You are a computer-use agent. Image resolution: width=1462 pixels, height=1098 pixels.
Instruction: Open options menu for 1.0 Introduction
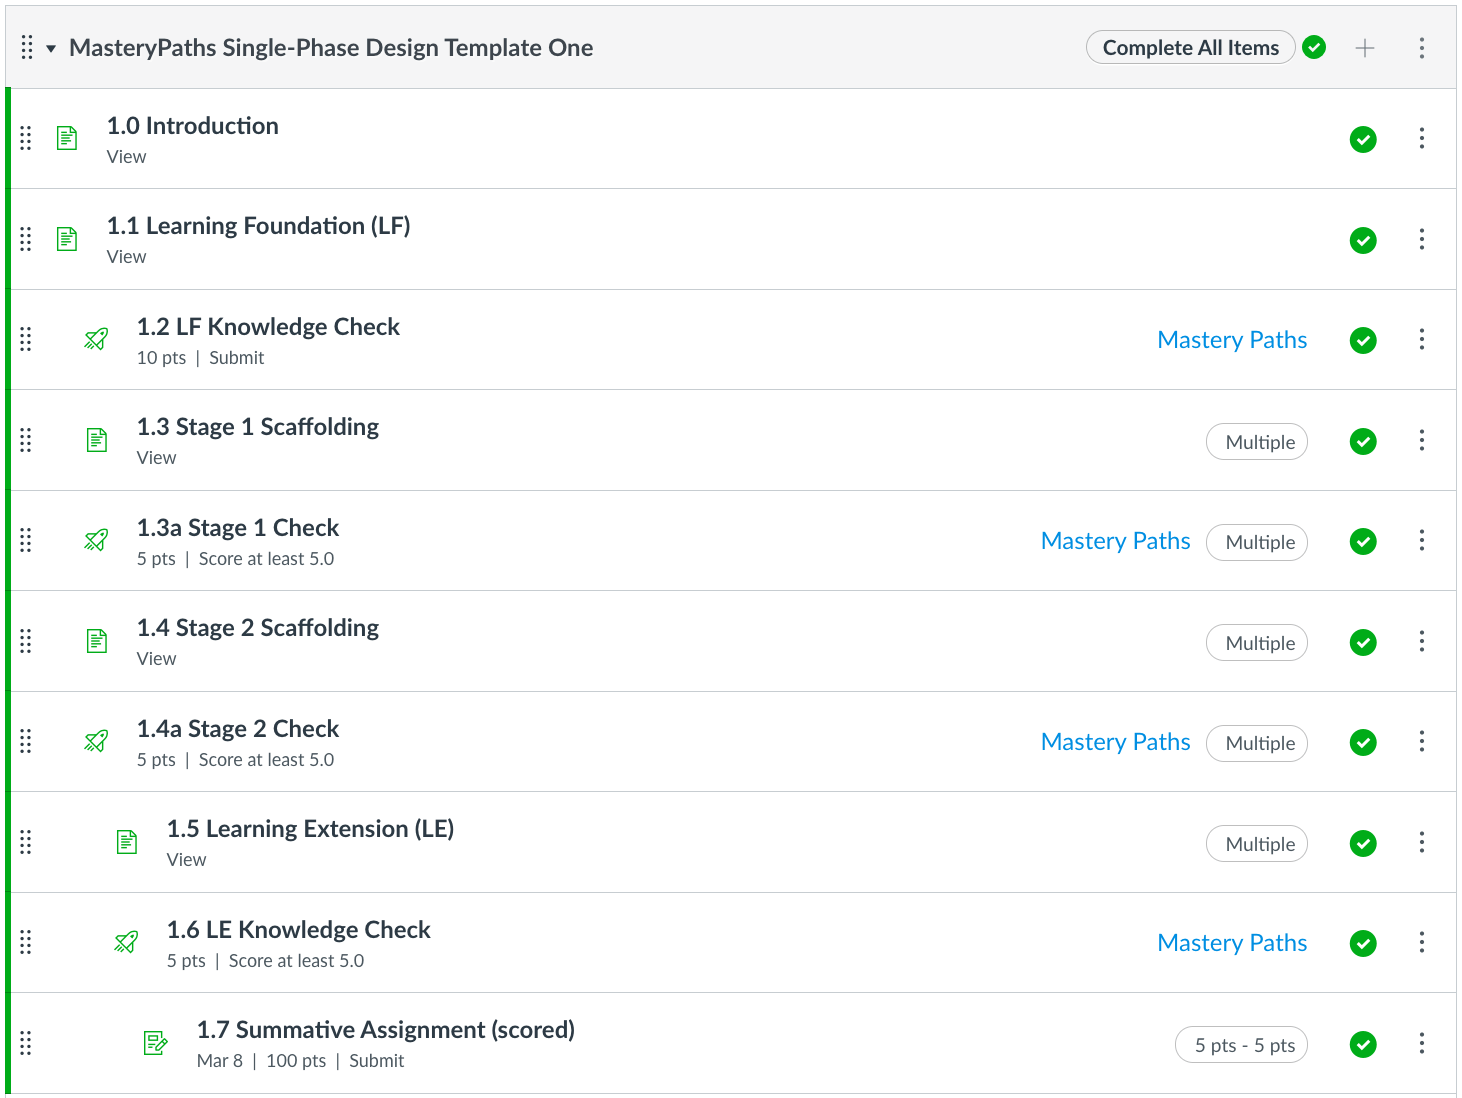[x=1422, y=138]
